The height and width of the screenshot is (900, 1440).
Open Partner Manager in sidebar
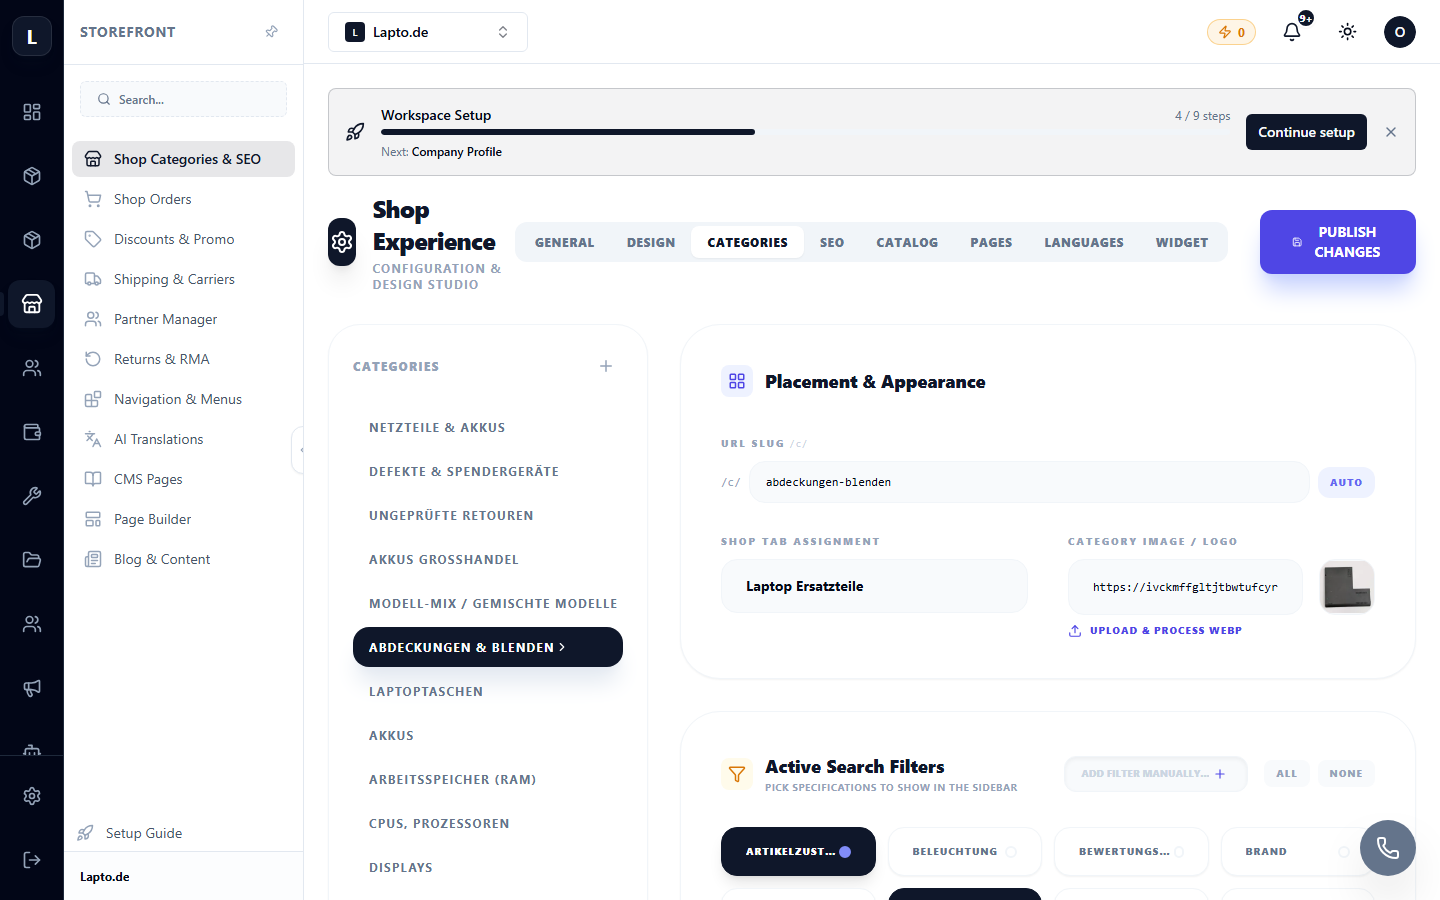pos(183,319)
